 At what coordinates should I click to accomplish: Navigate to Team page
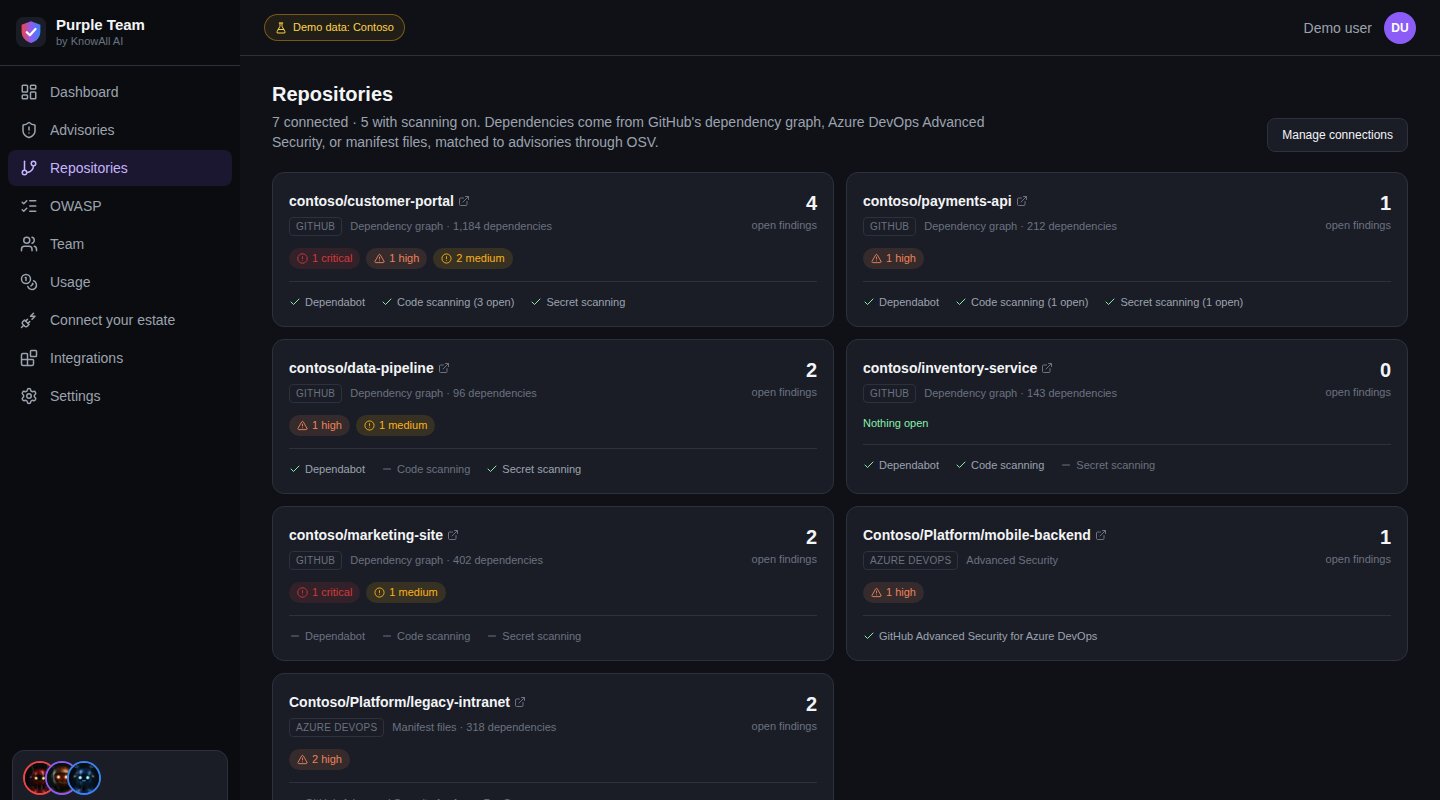[x=120, y=244]
